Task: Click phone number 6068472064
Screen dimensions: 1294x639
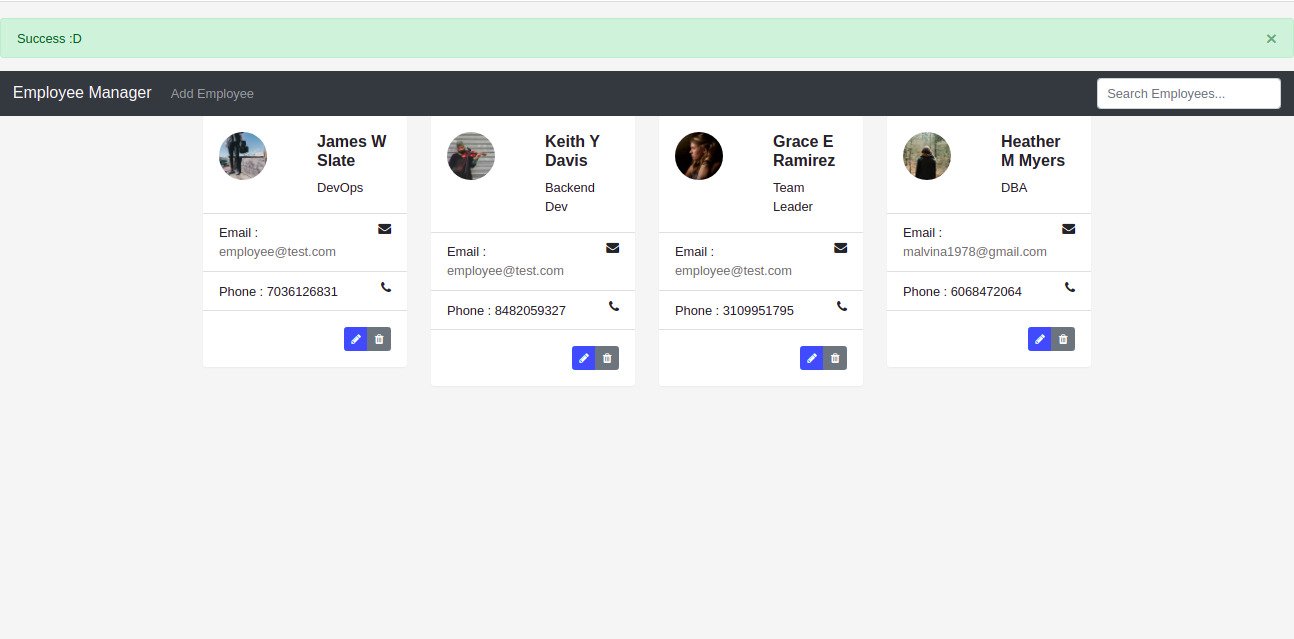Action: [x=986, y=292]
